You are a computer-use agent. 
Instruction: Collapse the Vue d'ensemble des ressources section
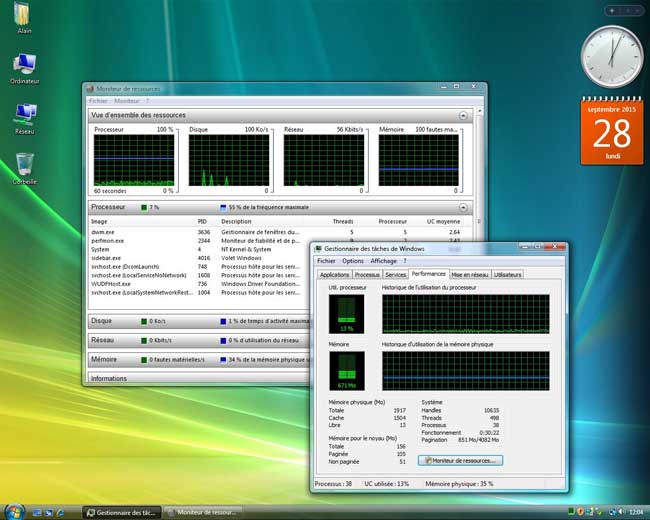pos(463,116)
